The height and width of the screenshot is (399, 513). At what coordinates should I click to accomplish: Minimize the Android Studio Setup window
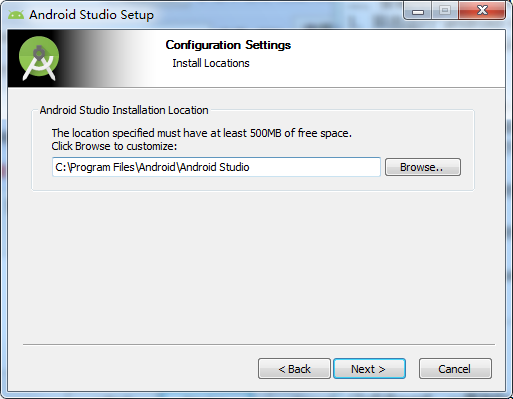[x=418, y=11]
